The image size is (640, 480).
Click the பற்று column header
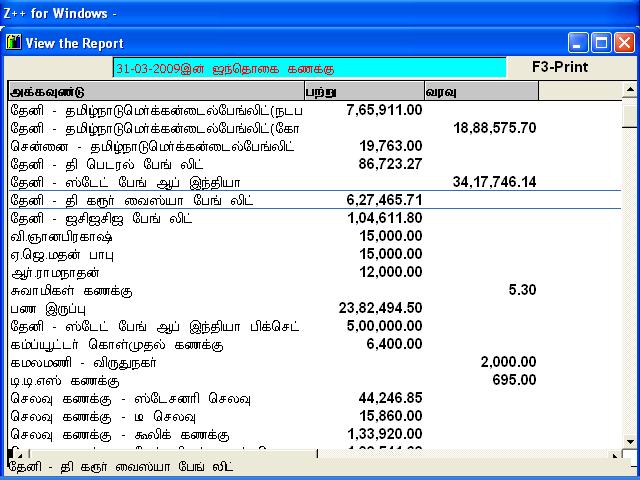[x=364, y=91]
